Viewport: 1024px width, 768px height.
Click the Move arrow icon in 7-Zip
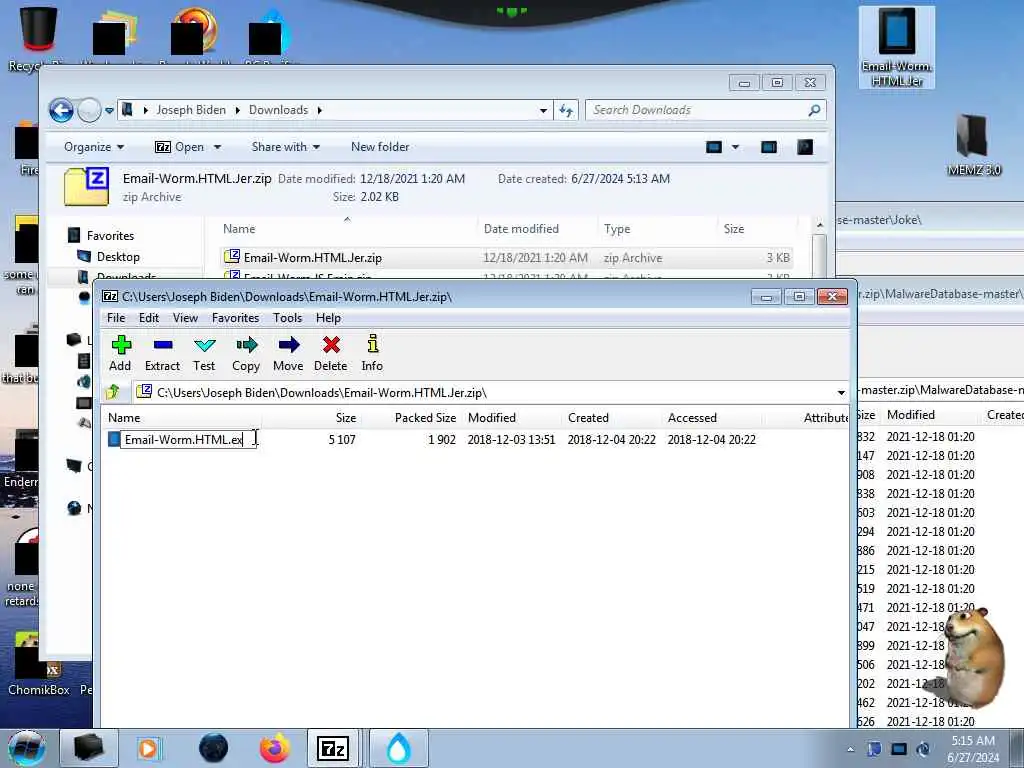click(288, 353)
